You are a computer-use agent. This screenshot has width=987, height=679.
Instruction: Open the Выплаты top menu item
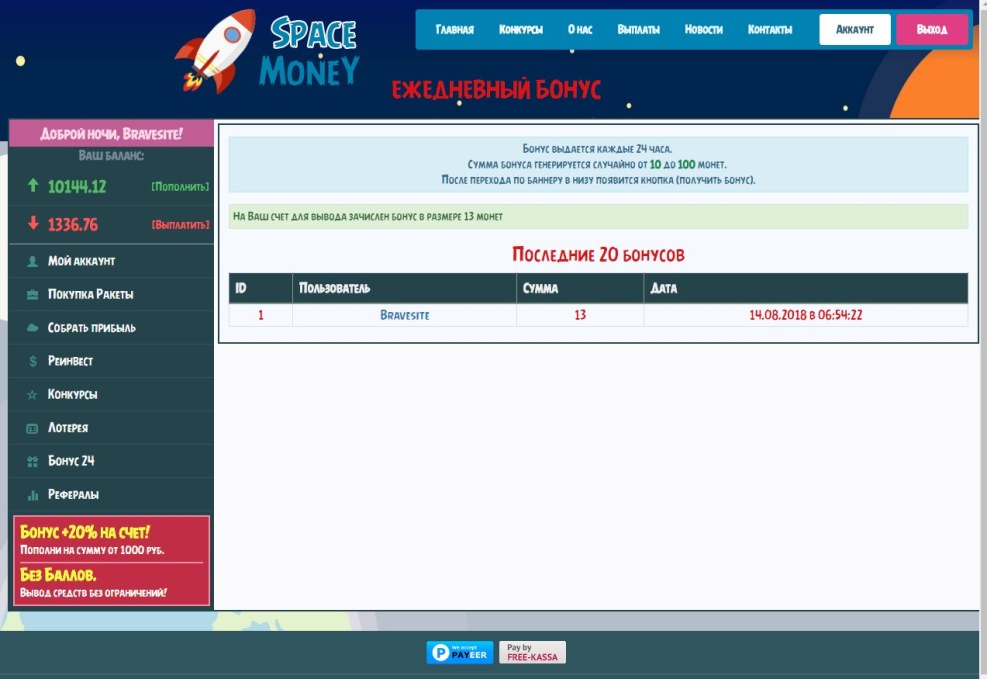tap(638, 30)
